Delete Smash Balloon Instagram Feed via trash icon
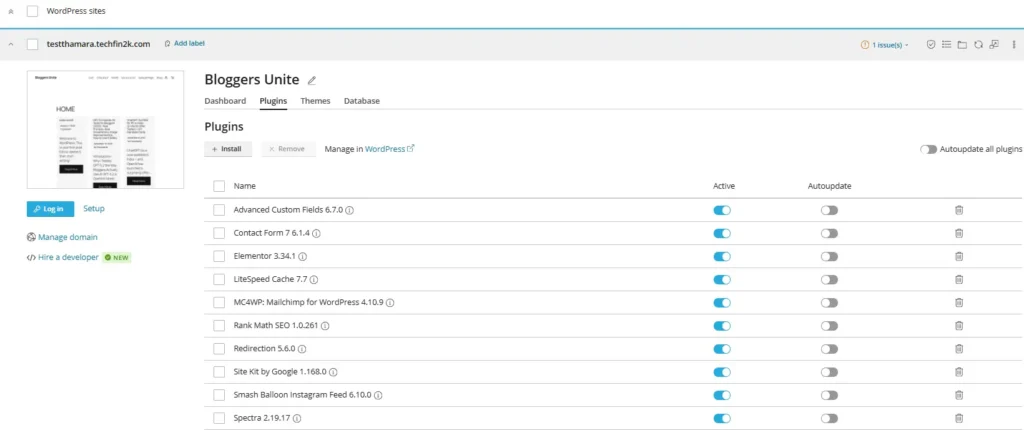 click(959, 395)
